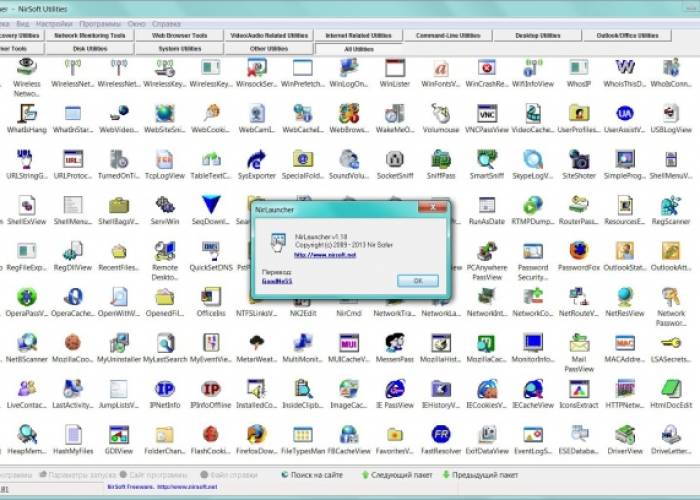Open the Other Utilities tab
This screenshot has width=700, height=500.
tap(269, 48)
